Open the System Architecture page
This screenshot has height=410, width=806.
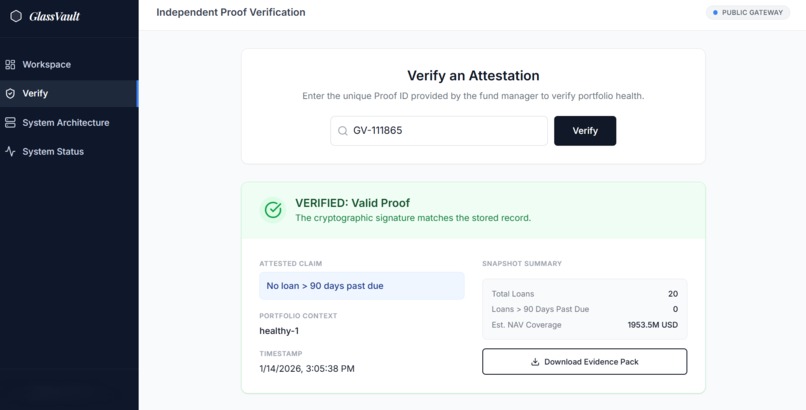pyautogui.click(x=66, y=123)
